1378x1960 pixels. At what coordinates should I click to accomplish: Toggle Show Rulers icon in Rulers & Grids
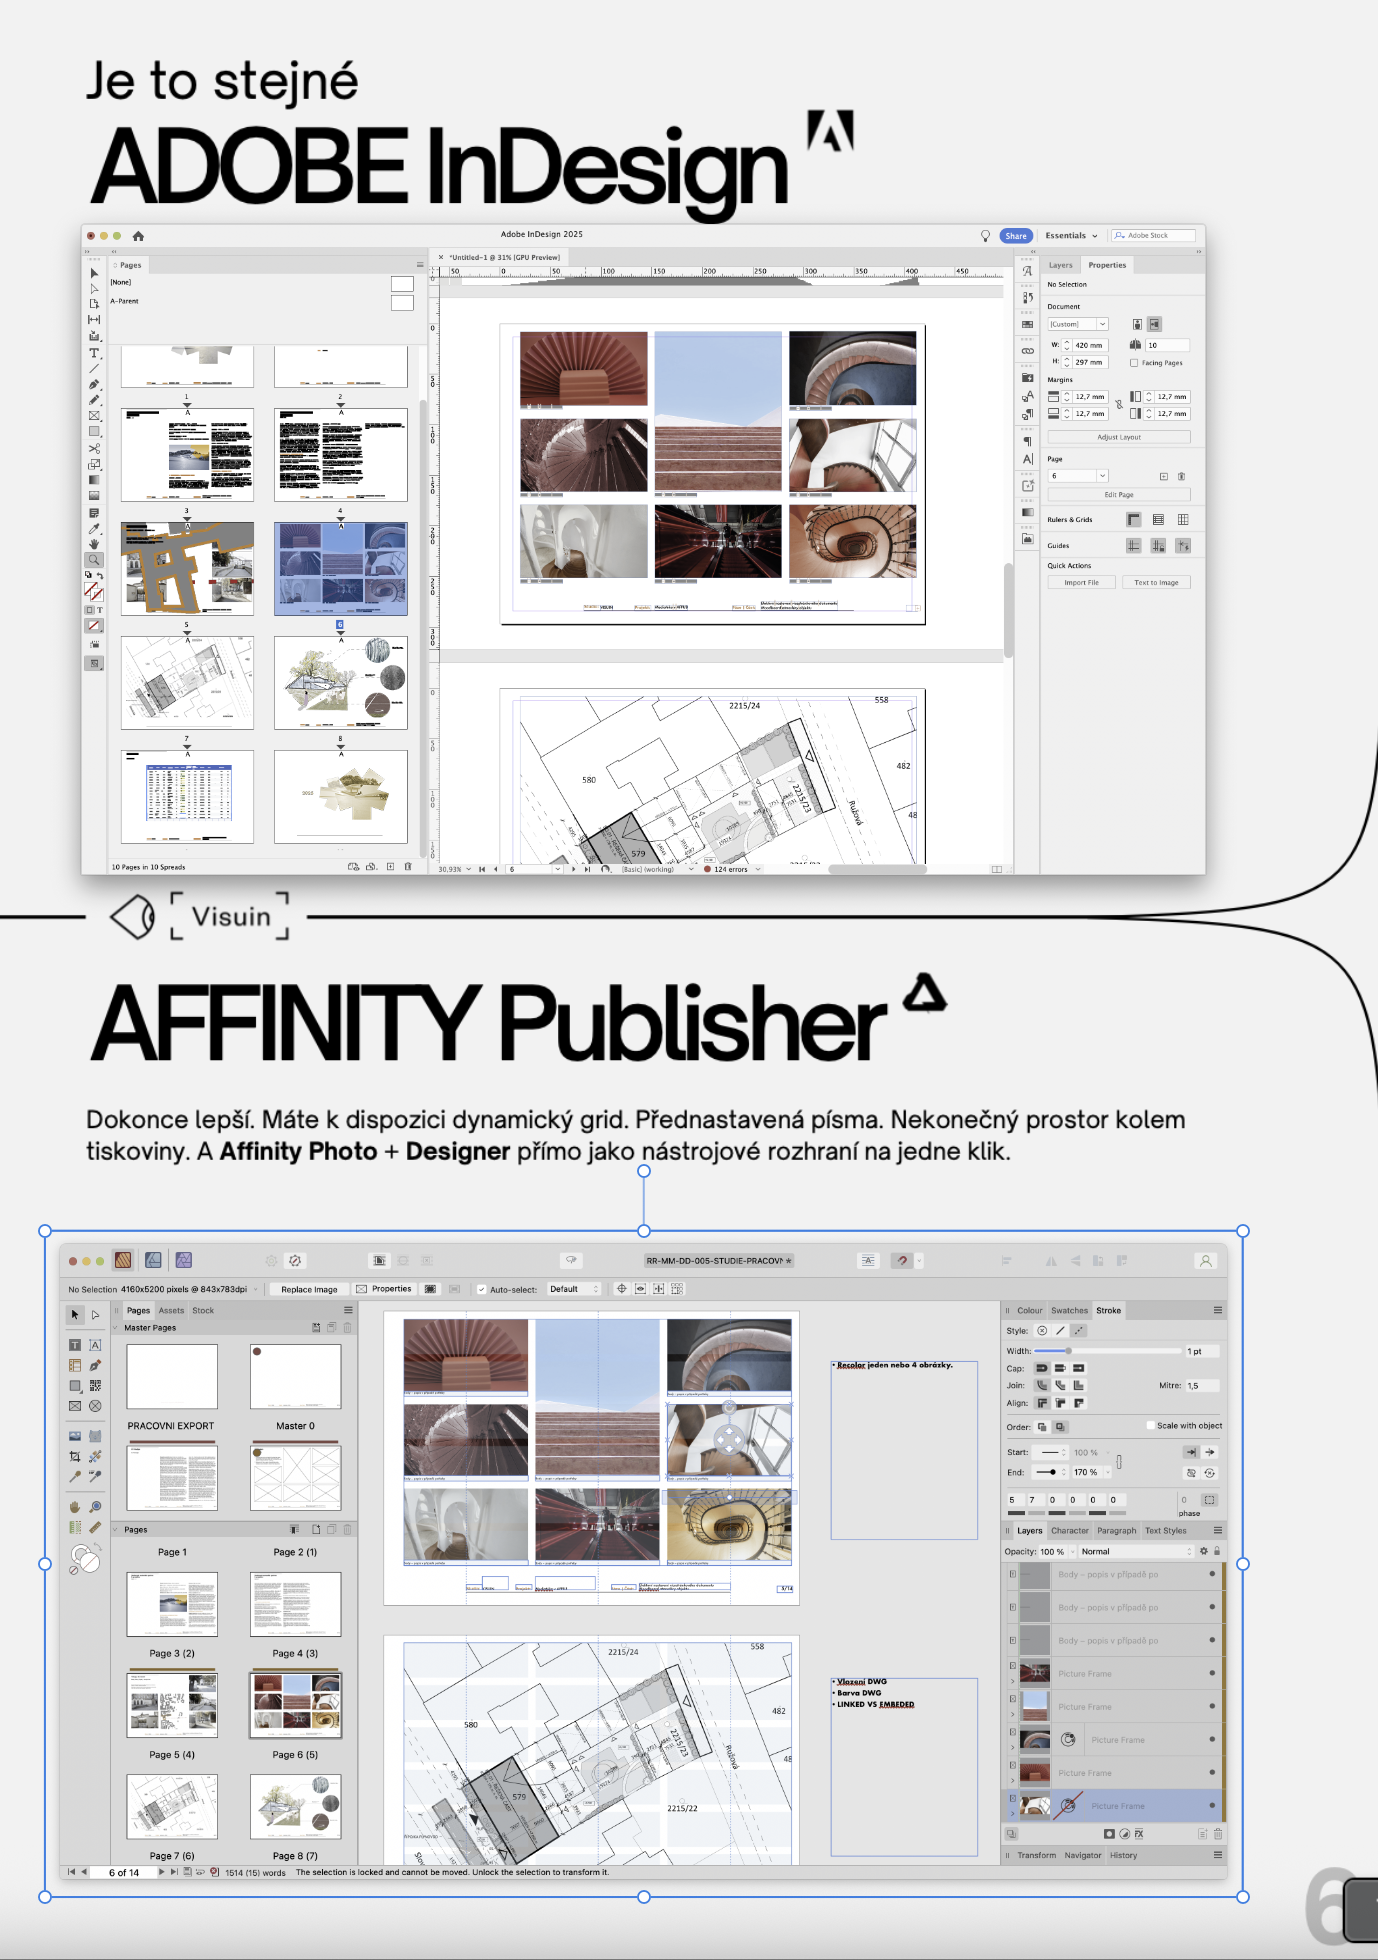1134,519
